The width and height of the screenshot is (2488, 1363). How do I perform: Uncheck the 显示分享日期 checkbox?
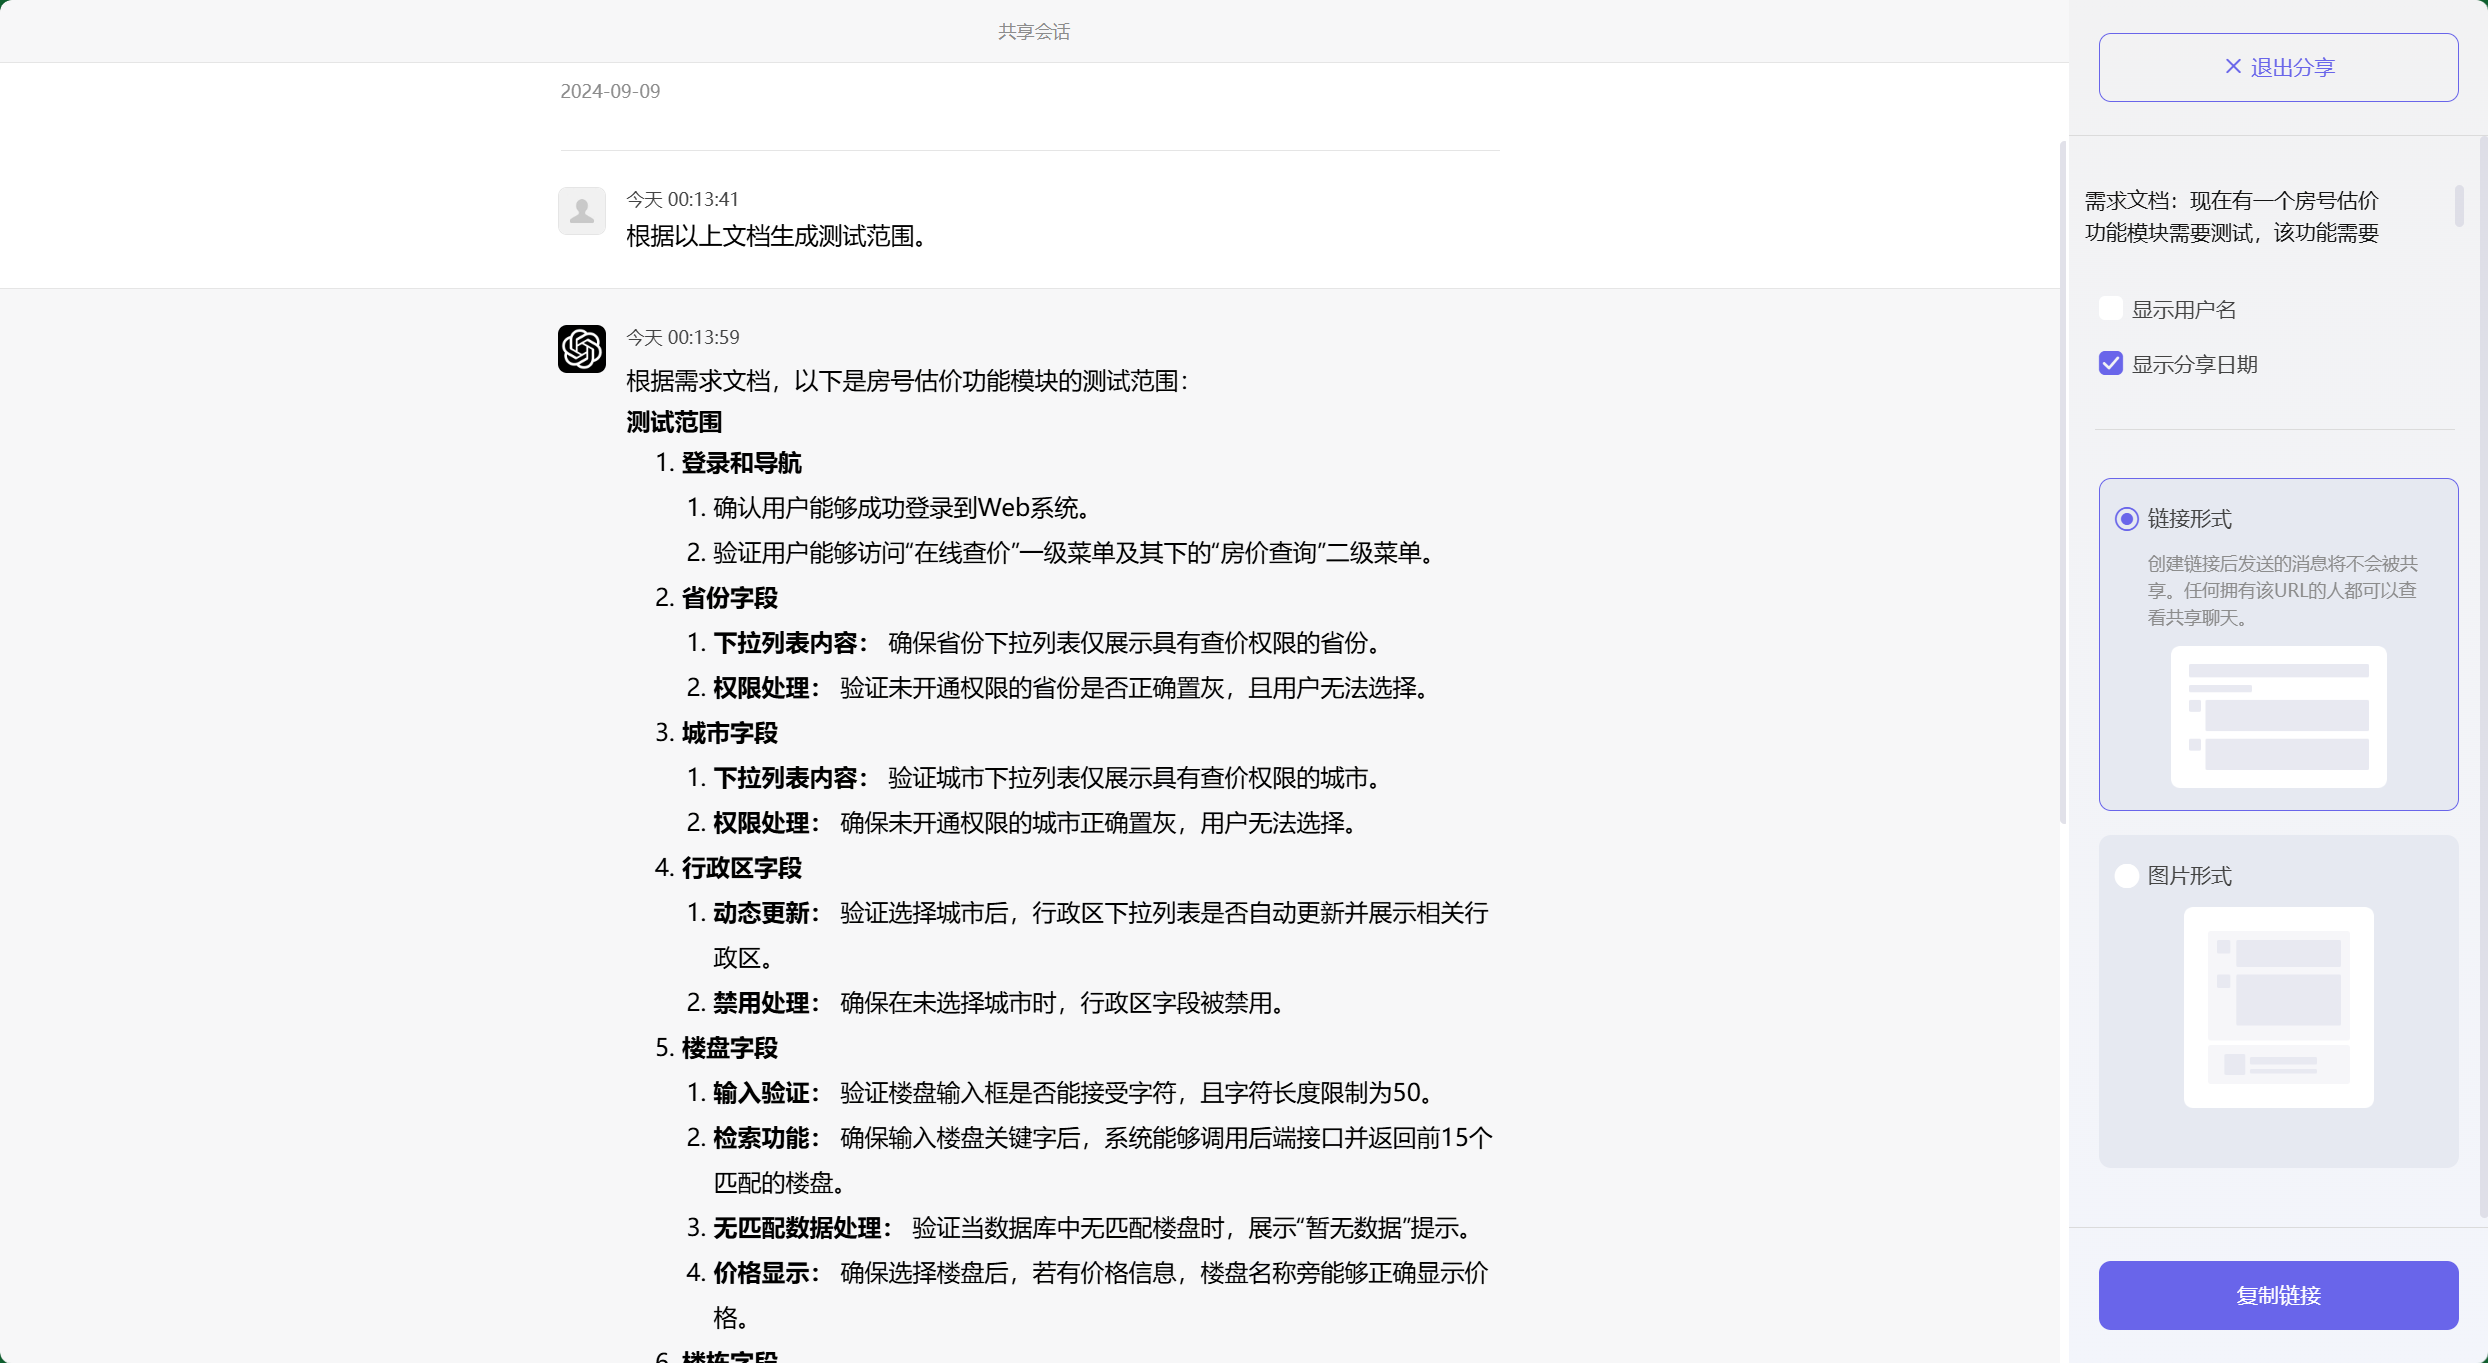[x=2110, y=363]
